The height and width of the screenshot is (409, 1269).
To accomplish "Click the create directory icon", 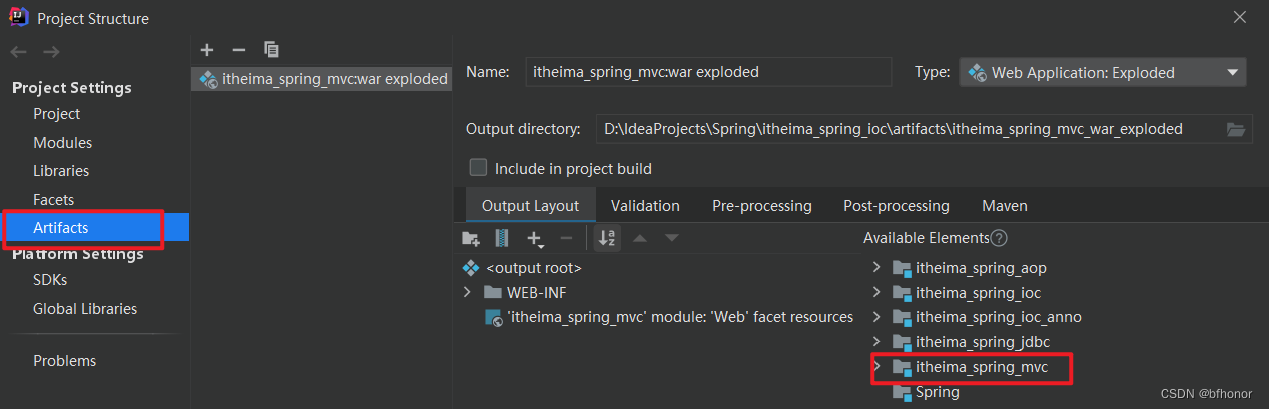I will [471, 238].
